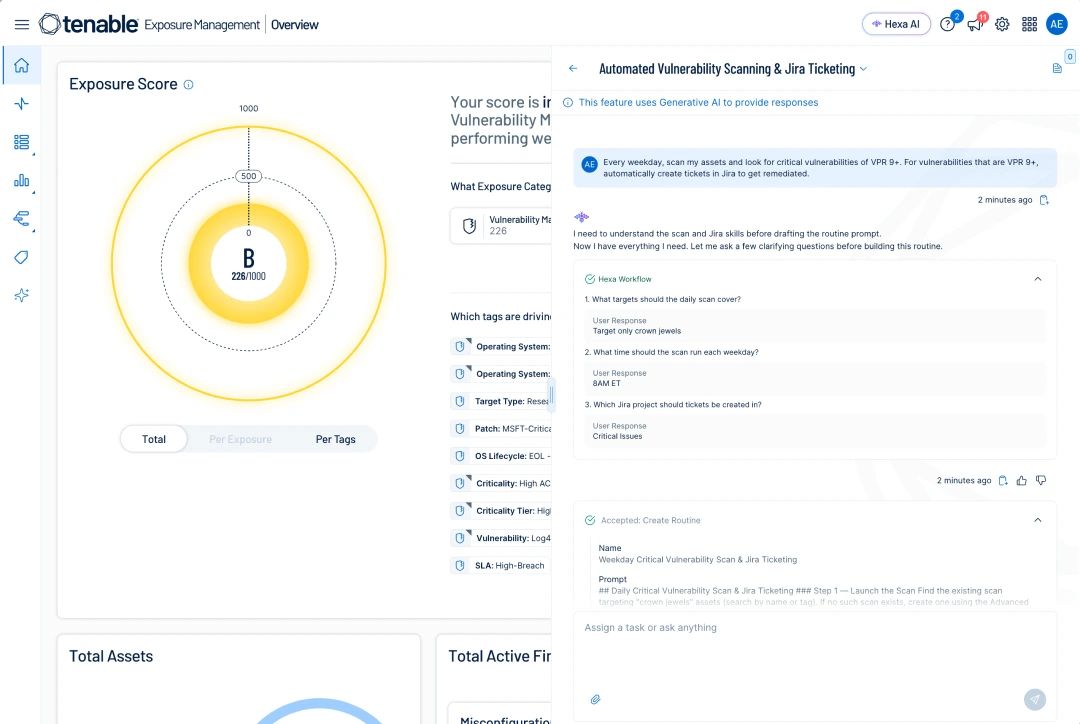Select the 'Target Type' tag row
Image resolution: width=1080 pixels, height=724 pixels.
click(x=501, y=401)
